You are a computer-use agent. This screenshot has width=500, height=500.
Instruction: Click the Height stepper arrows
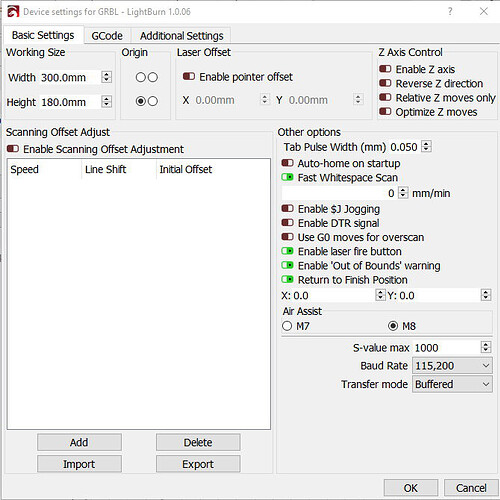pyautogui.click(x=106, y=101)
